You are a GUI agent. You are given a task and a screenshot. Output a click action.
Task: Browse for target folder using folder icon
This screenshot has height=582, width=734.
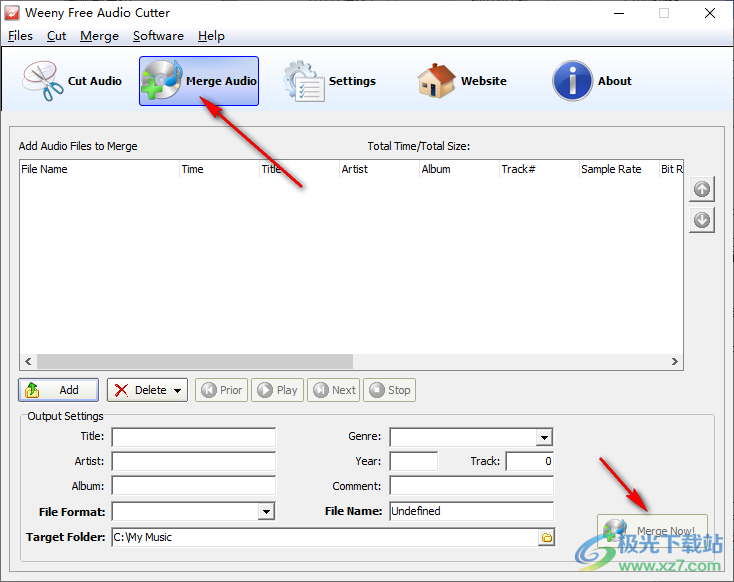(x=546, y=537)
